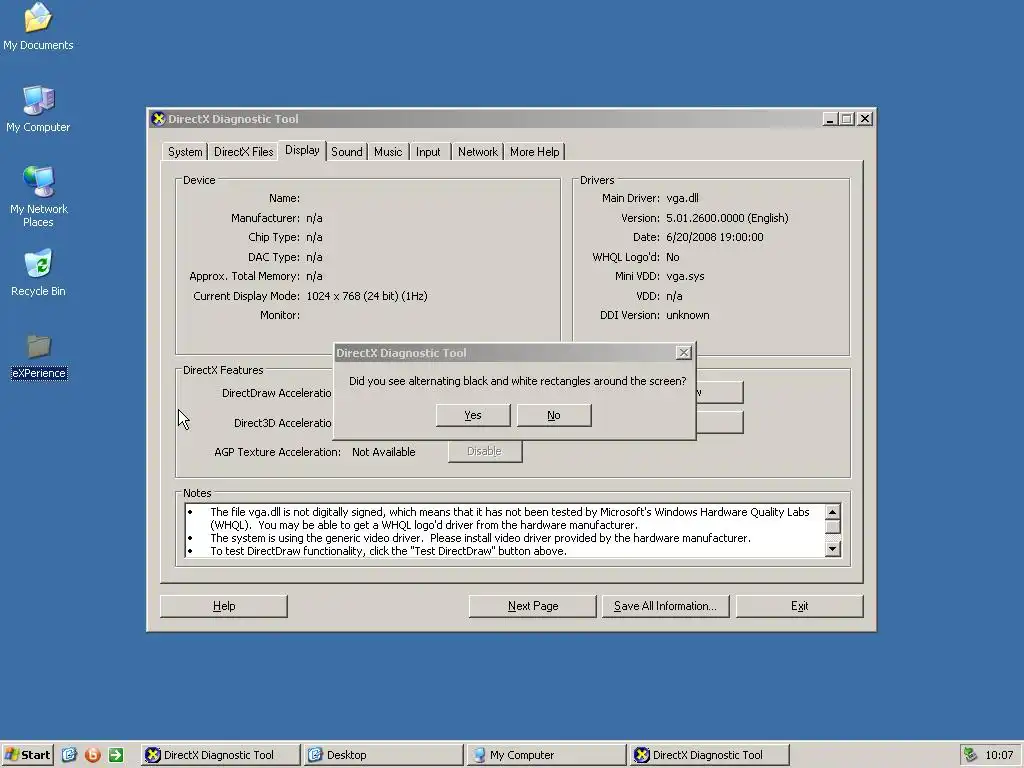Open the Start menu
1024x768 pixels.
pos(27,755)
